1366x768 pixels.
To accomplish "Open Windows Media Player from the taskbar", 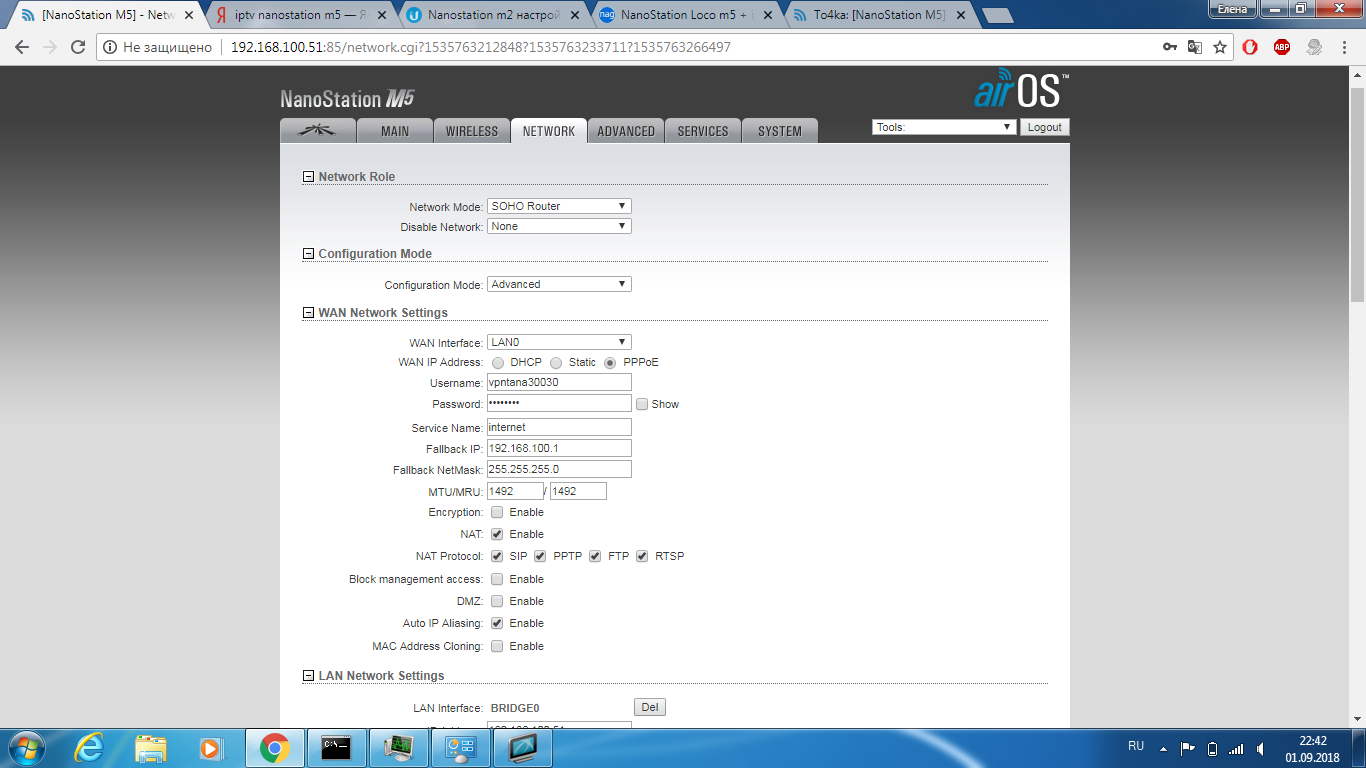I will pyautogui.click(x=211, y=747).
